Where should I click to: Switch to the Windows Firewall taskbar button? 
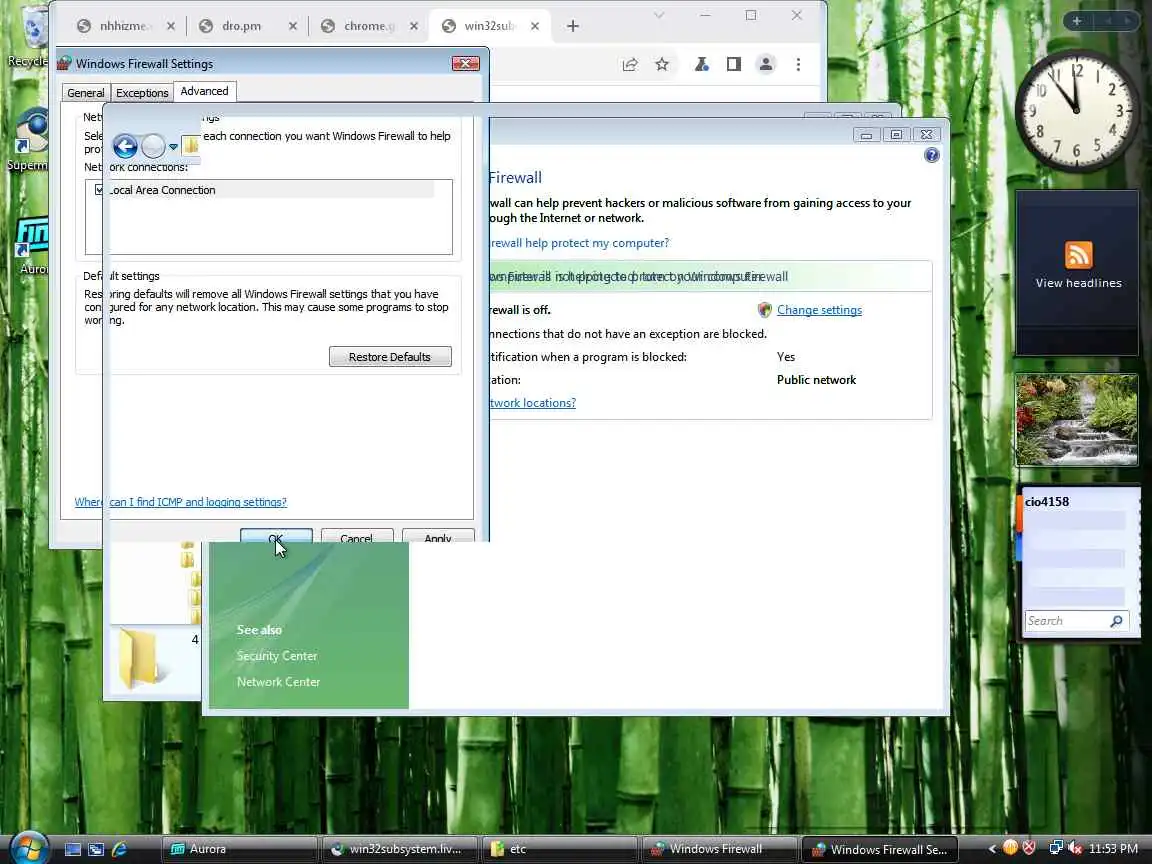[719, 849]
